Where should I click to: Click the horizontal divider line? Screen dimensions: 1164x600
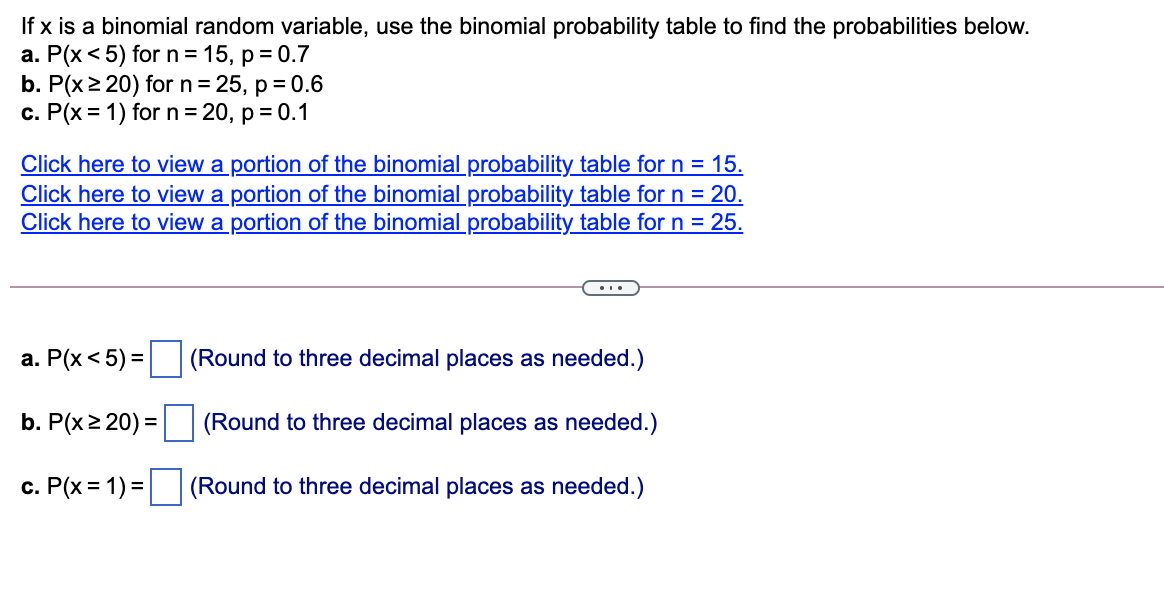300,288
